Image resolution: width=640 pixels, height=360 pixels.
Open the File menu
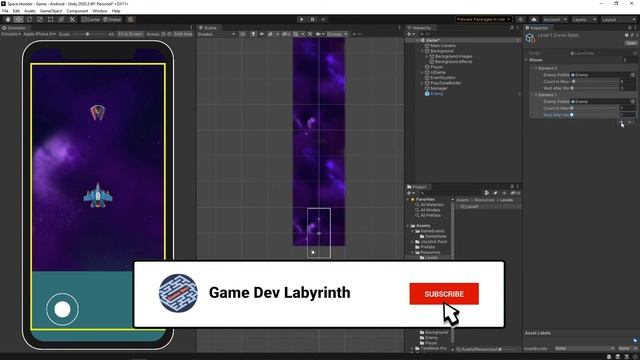pyautogui.click(x=5, y=11)
